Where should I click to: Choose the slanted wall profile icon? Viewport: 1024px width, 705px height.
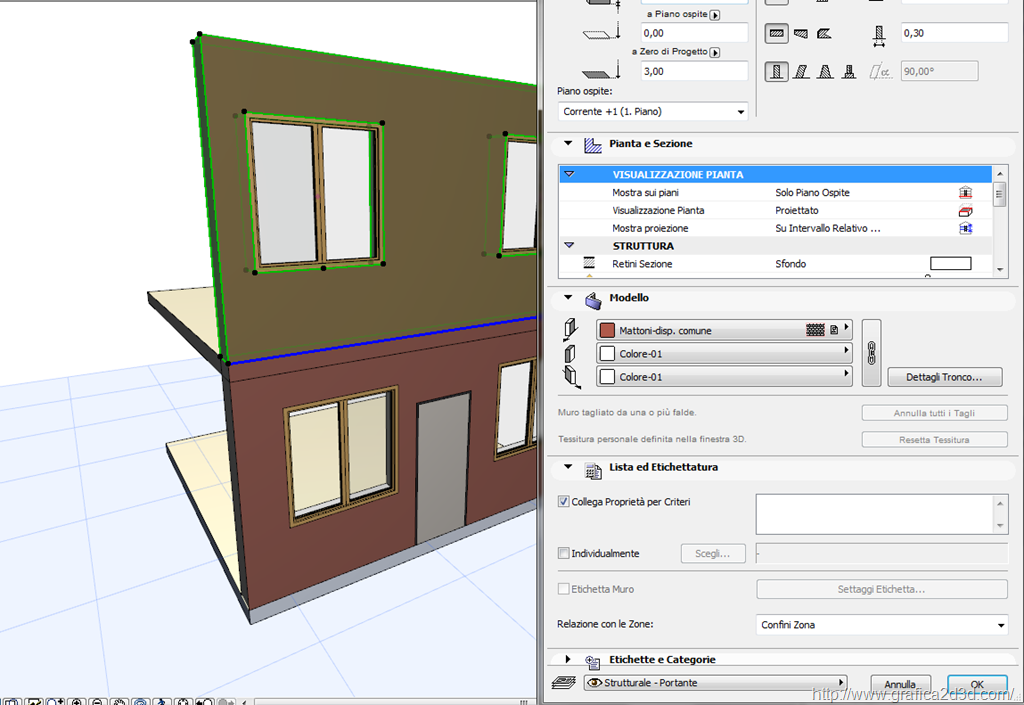tap(801, 72)
